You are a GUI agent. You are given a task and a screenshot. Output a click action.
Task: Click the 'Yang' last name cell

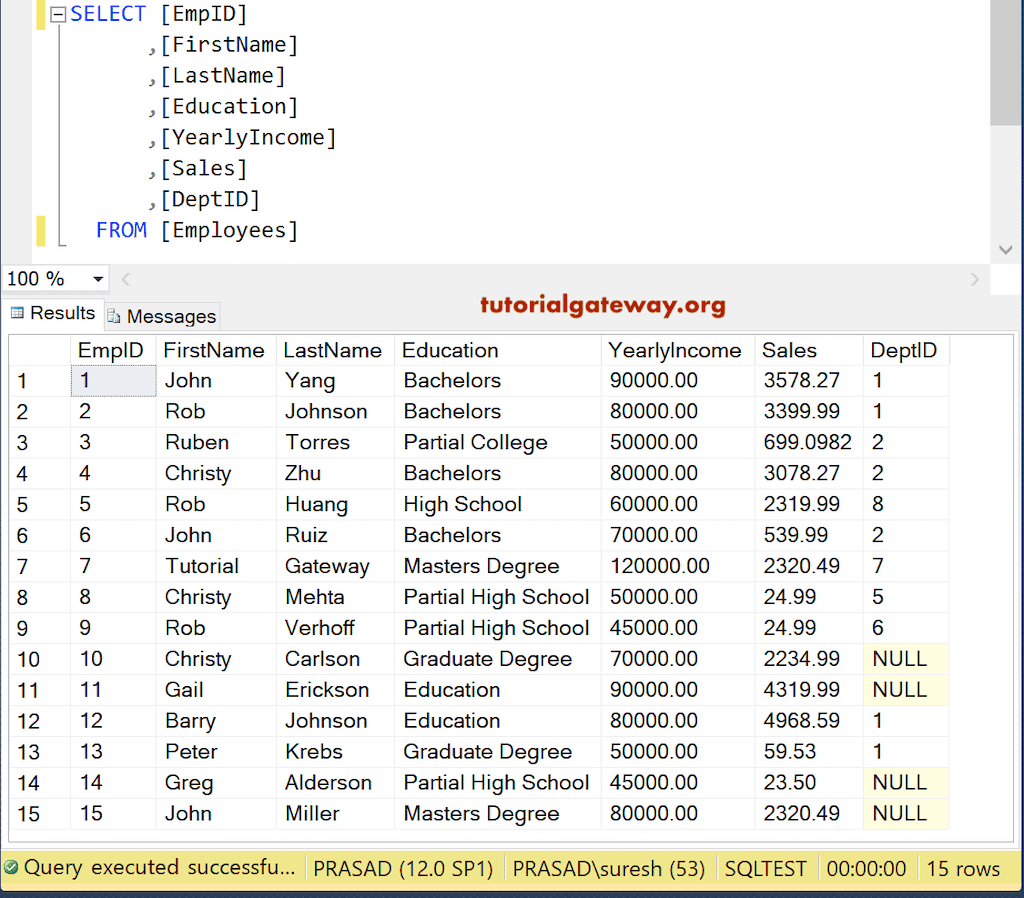(336, 381)
